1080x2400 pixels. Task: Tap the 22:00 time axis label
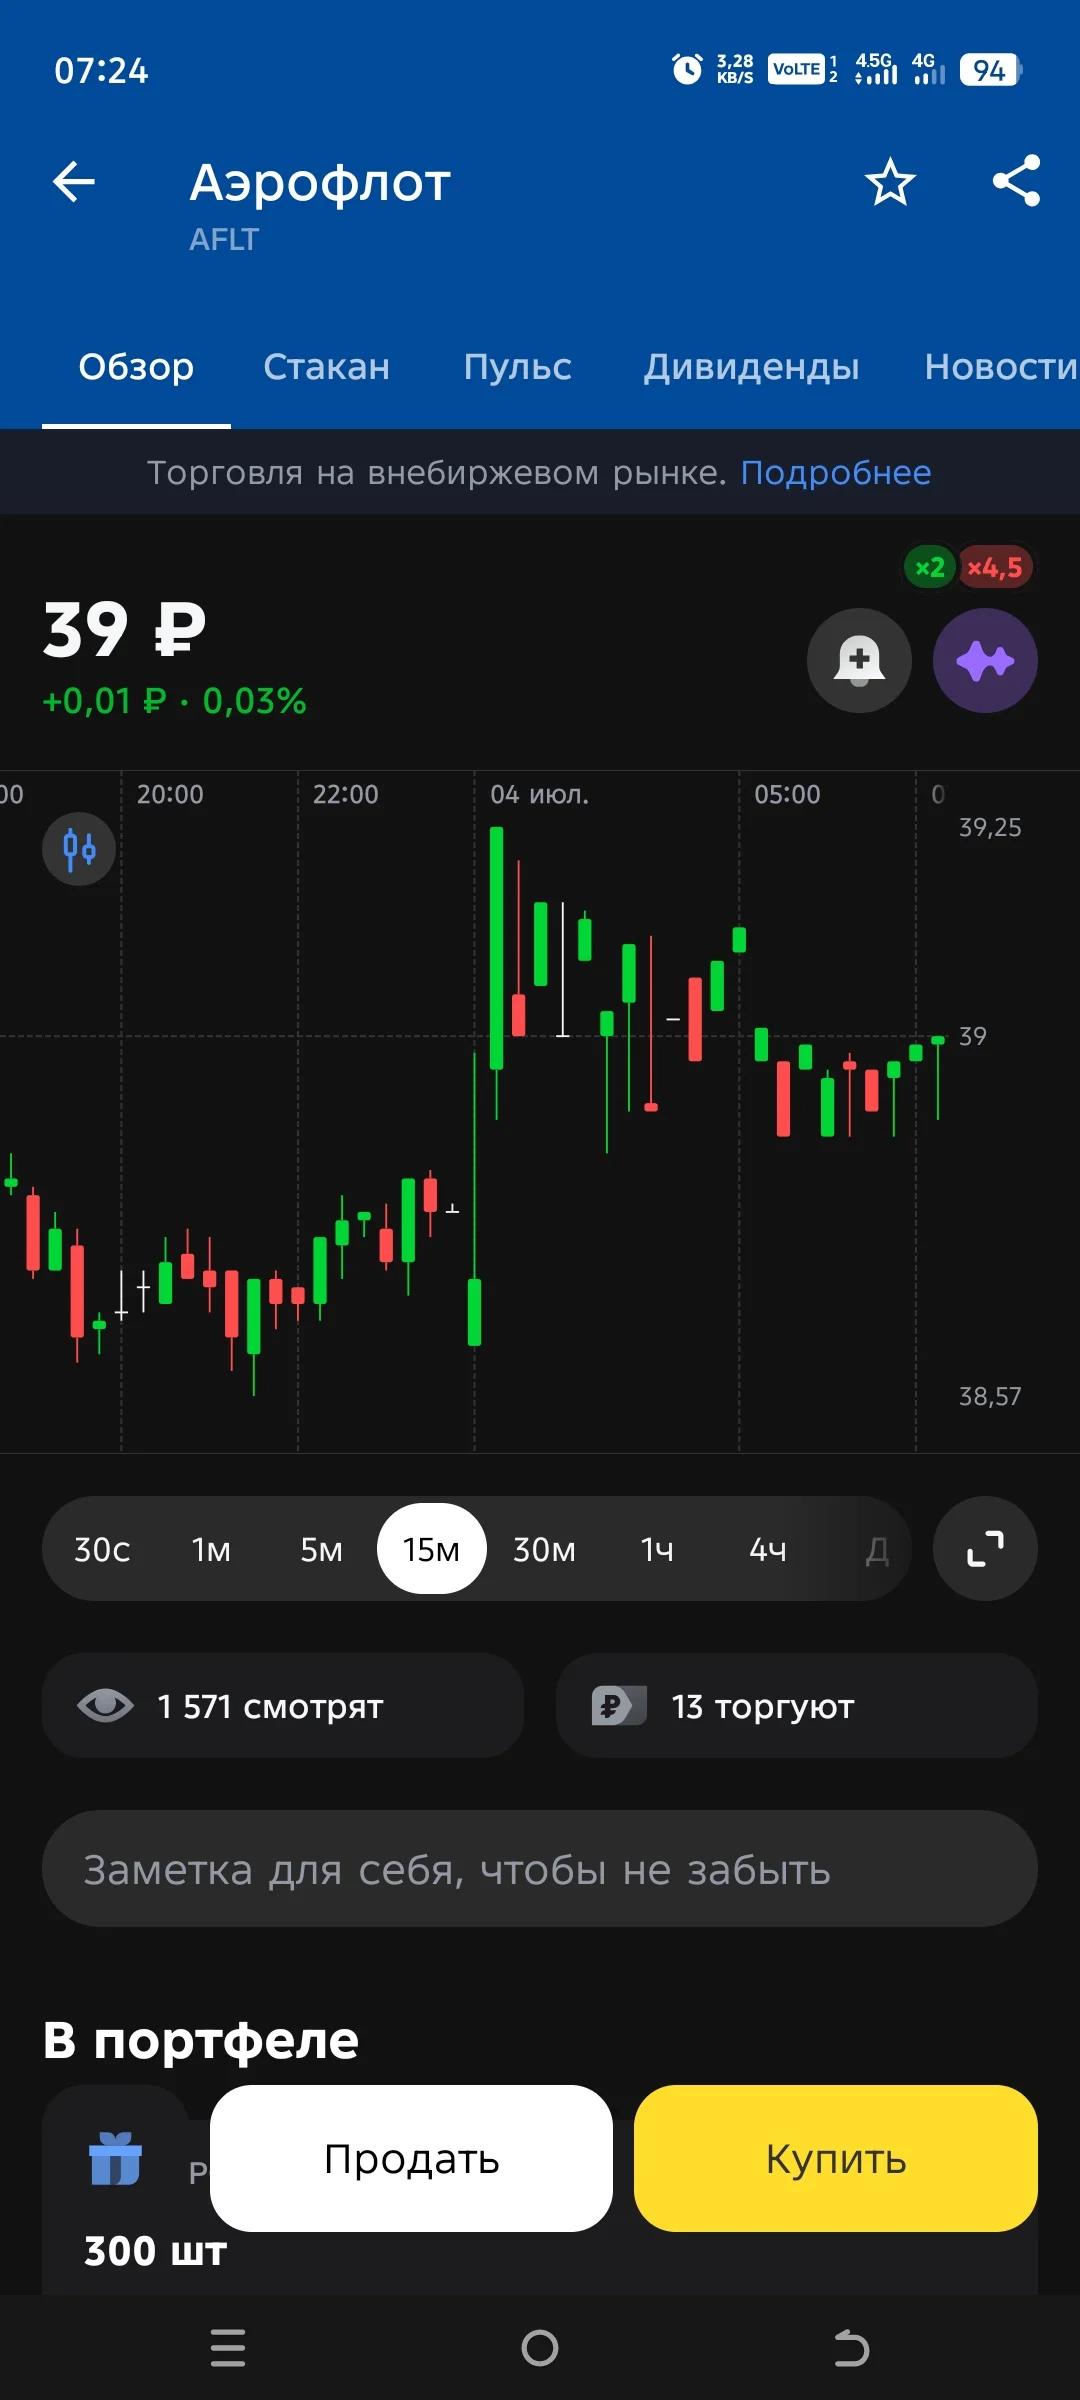tap(346, 794)
